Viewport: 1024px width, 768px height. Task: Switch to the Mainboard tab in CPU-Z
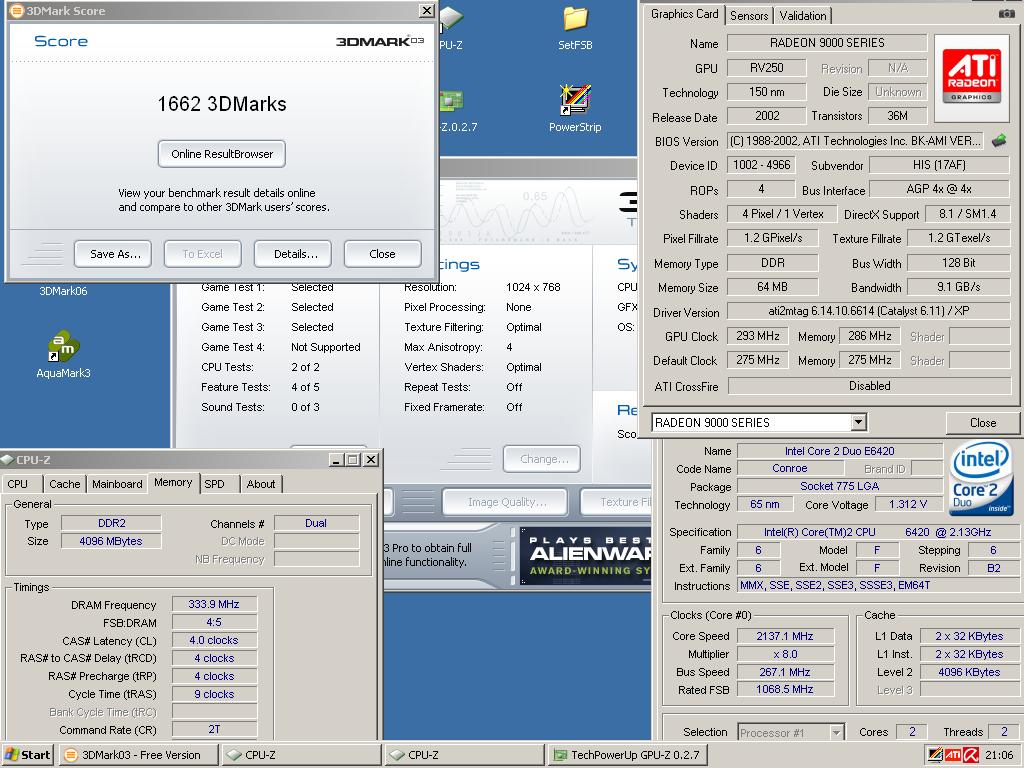(x=117, y=484)
